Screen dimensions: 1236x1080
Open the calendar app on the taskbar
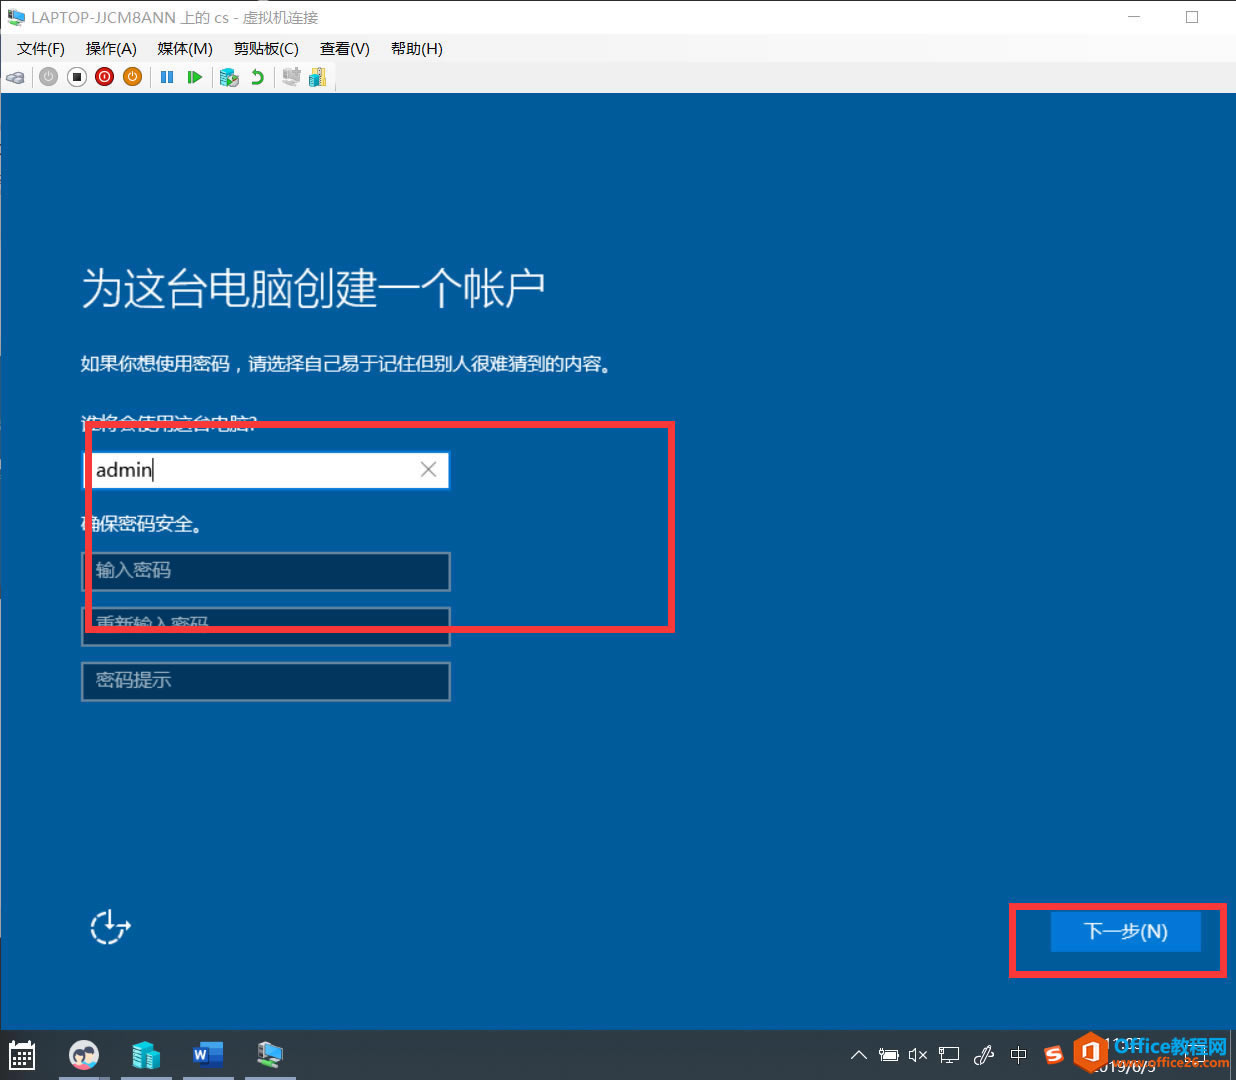pos(22,1055)
